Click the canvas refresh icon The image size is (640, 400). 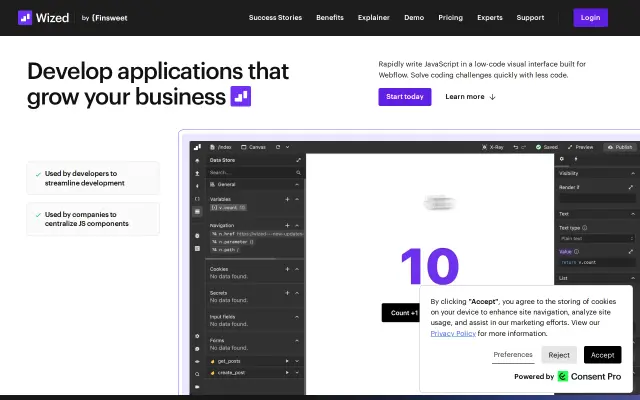278,147
